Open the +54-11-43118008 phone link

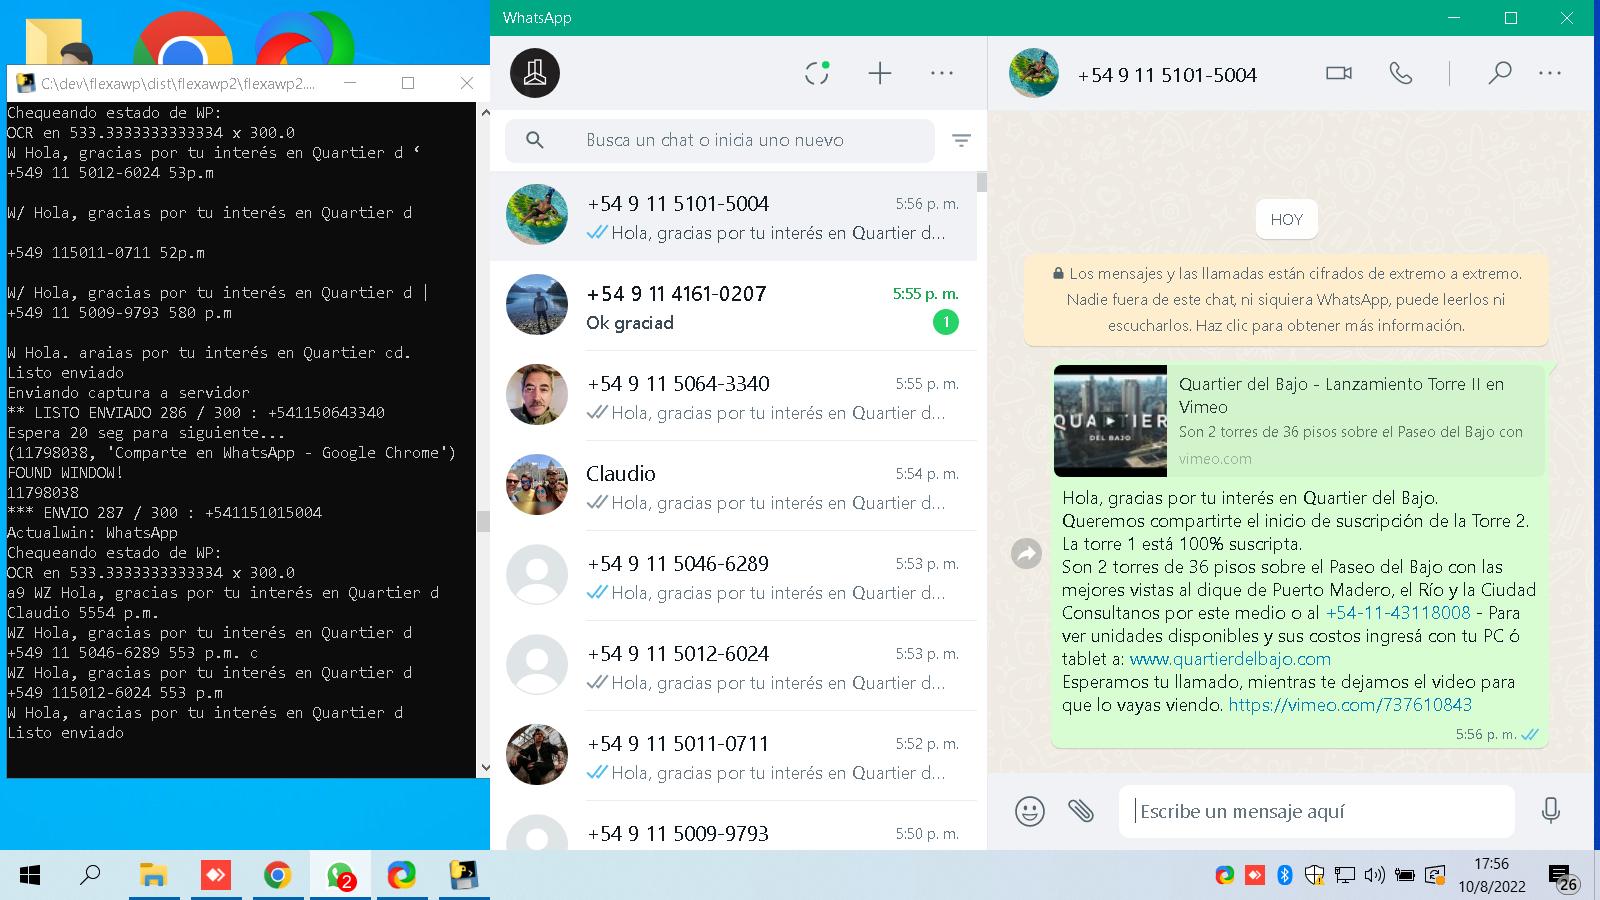pos(1398,613)
